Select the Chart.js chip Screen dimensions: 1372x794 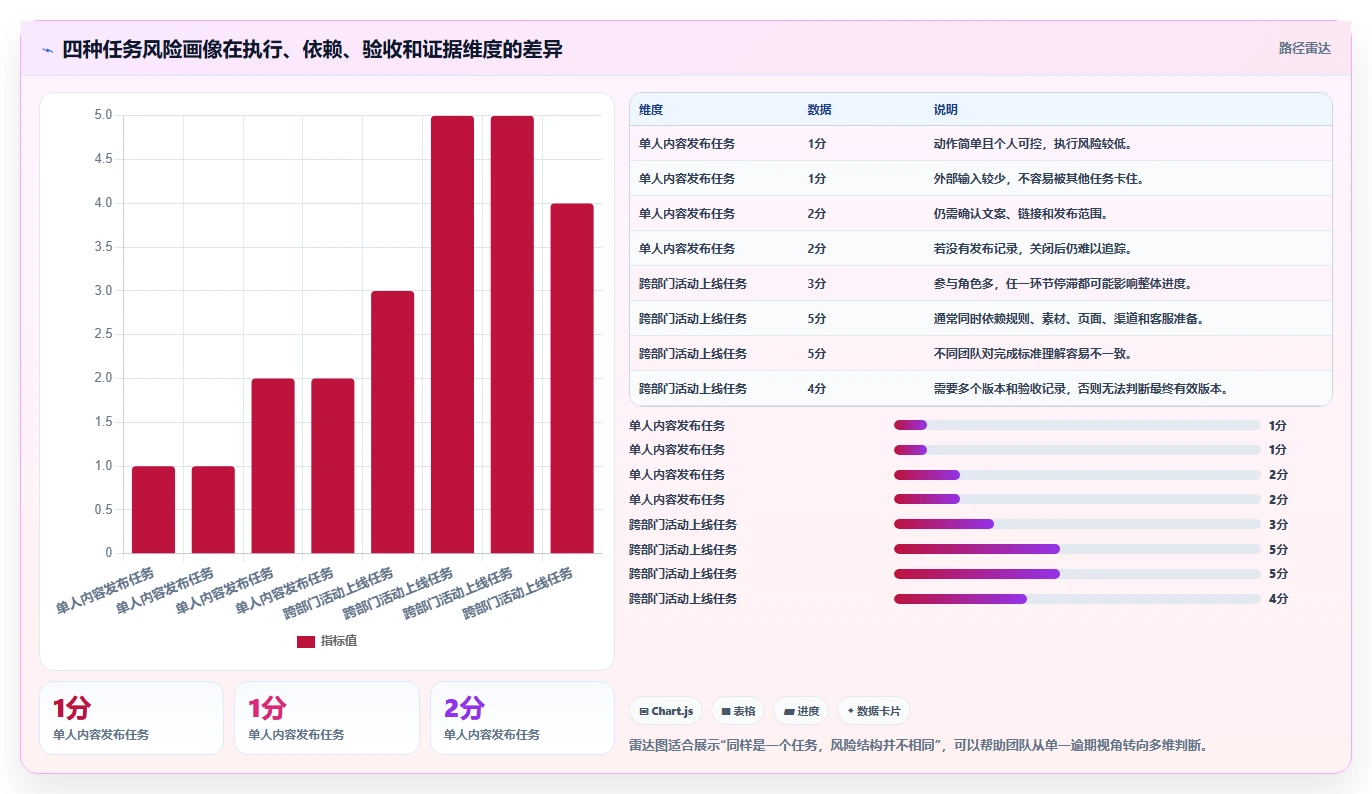pos(666,711)
